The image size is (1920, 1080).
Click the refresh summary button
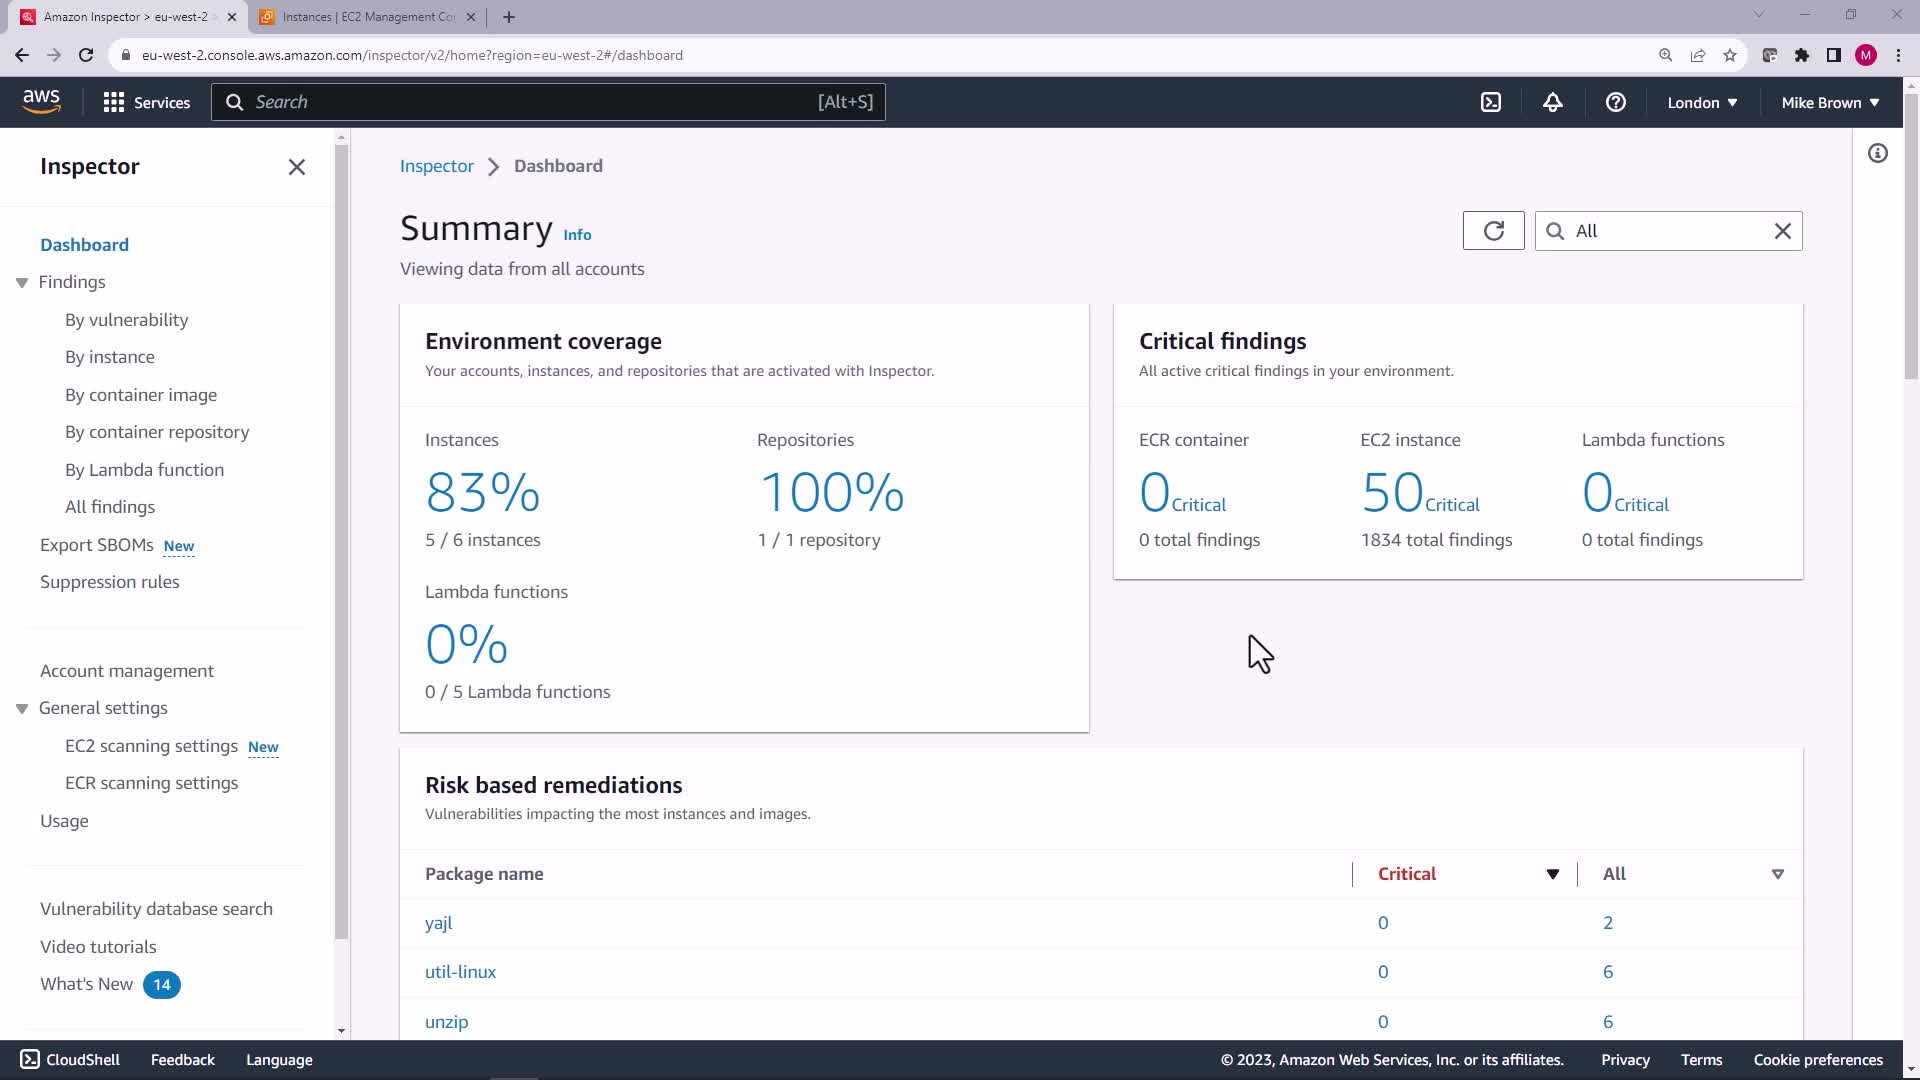1493,231
